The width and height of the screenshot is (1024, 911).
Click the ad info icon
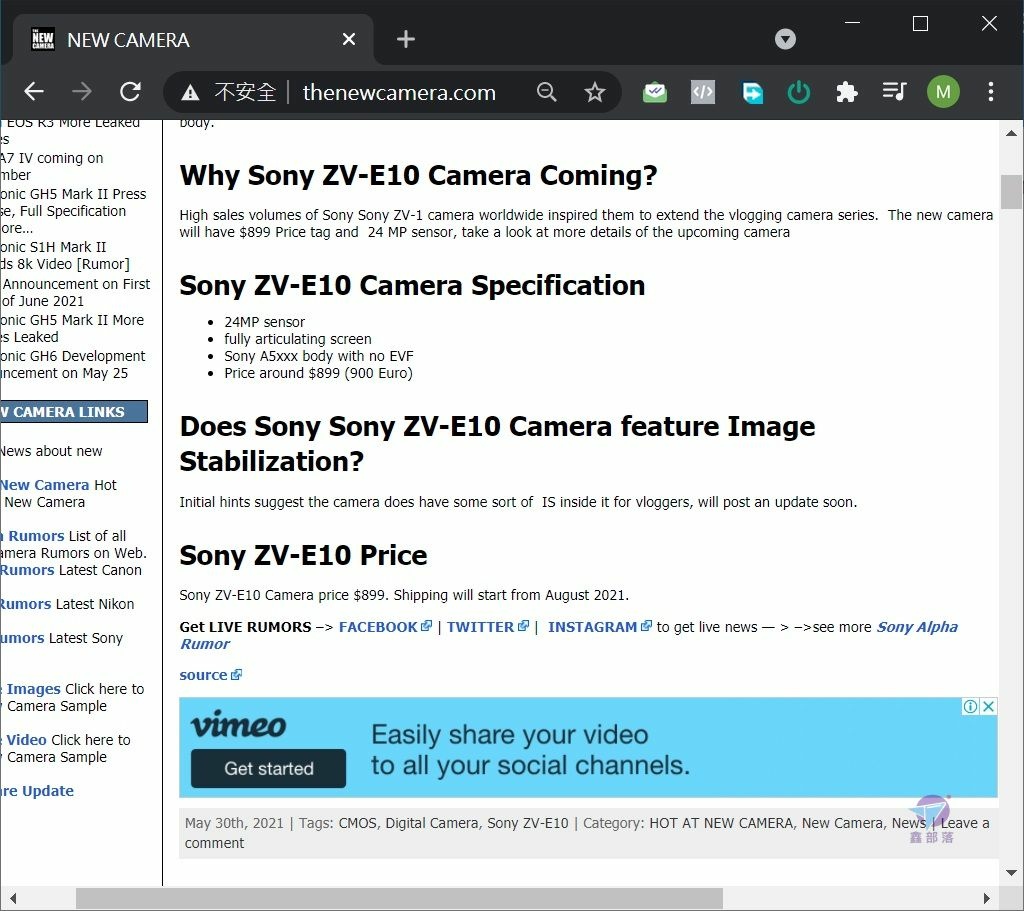(x=970, y=706)
